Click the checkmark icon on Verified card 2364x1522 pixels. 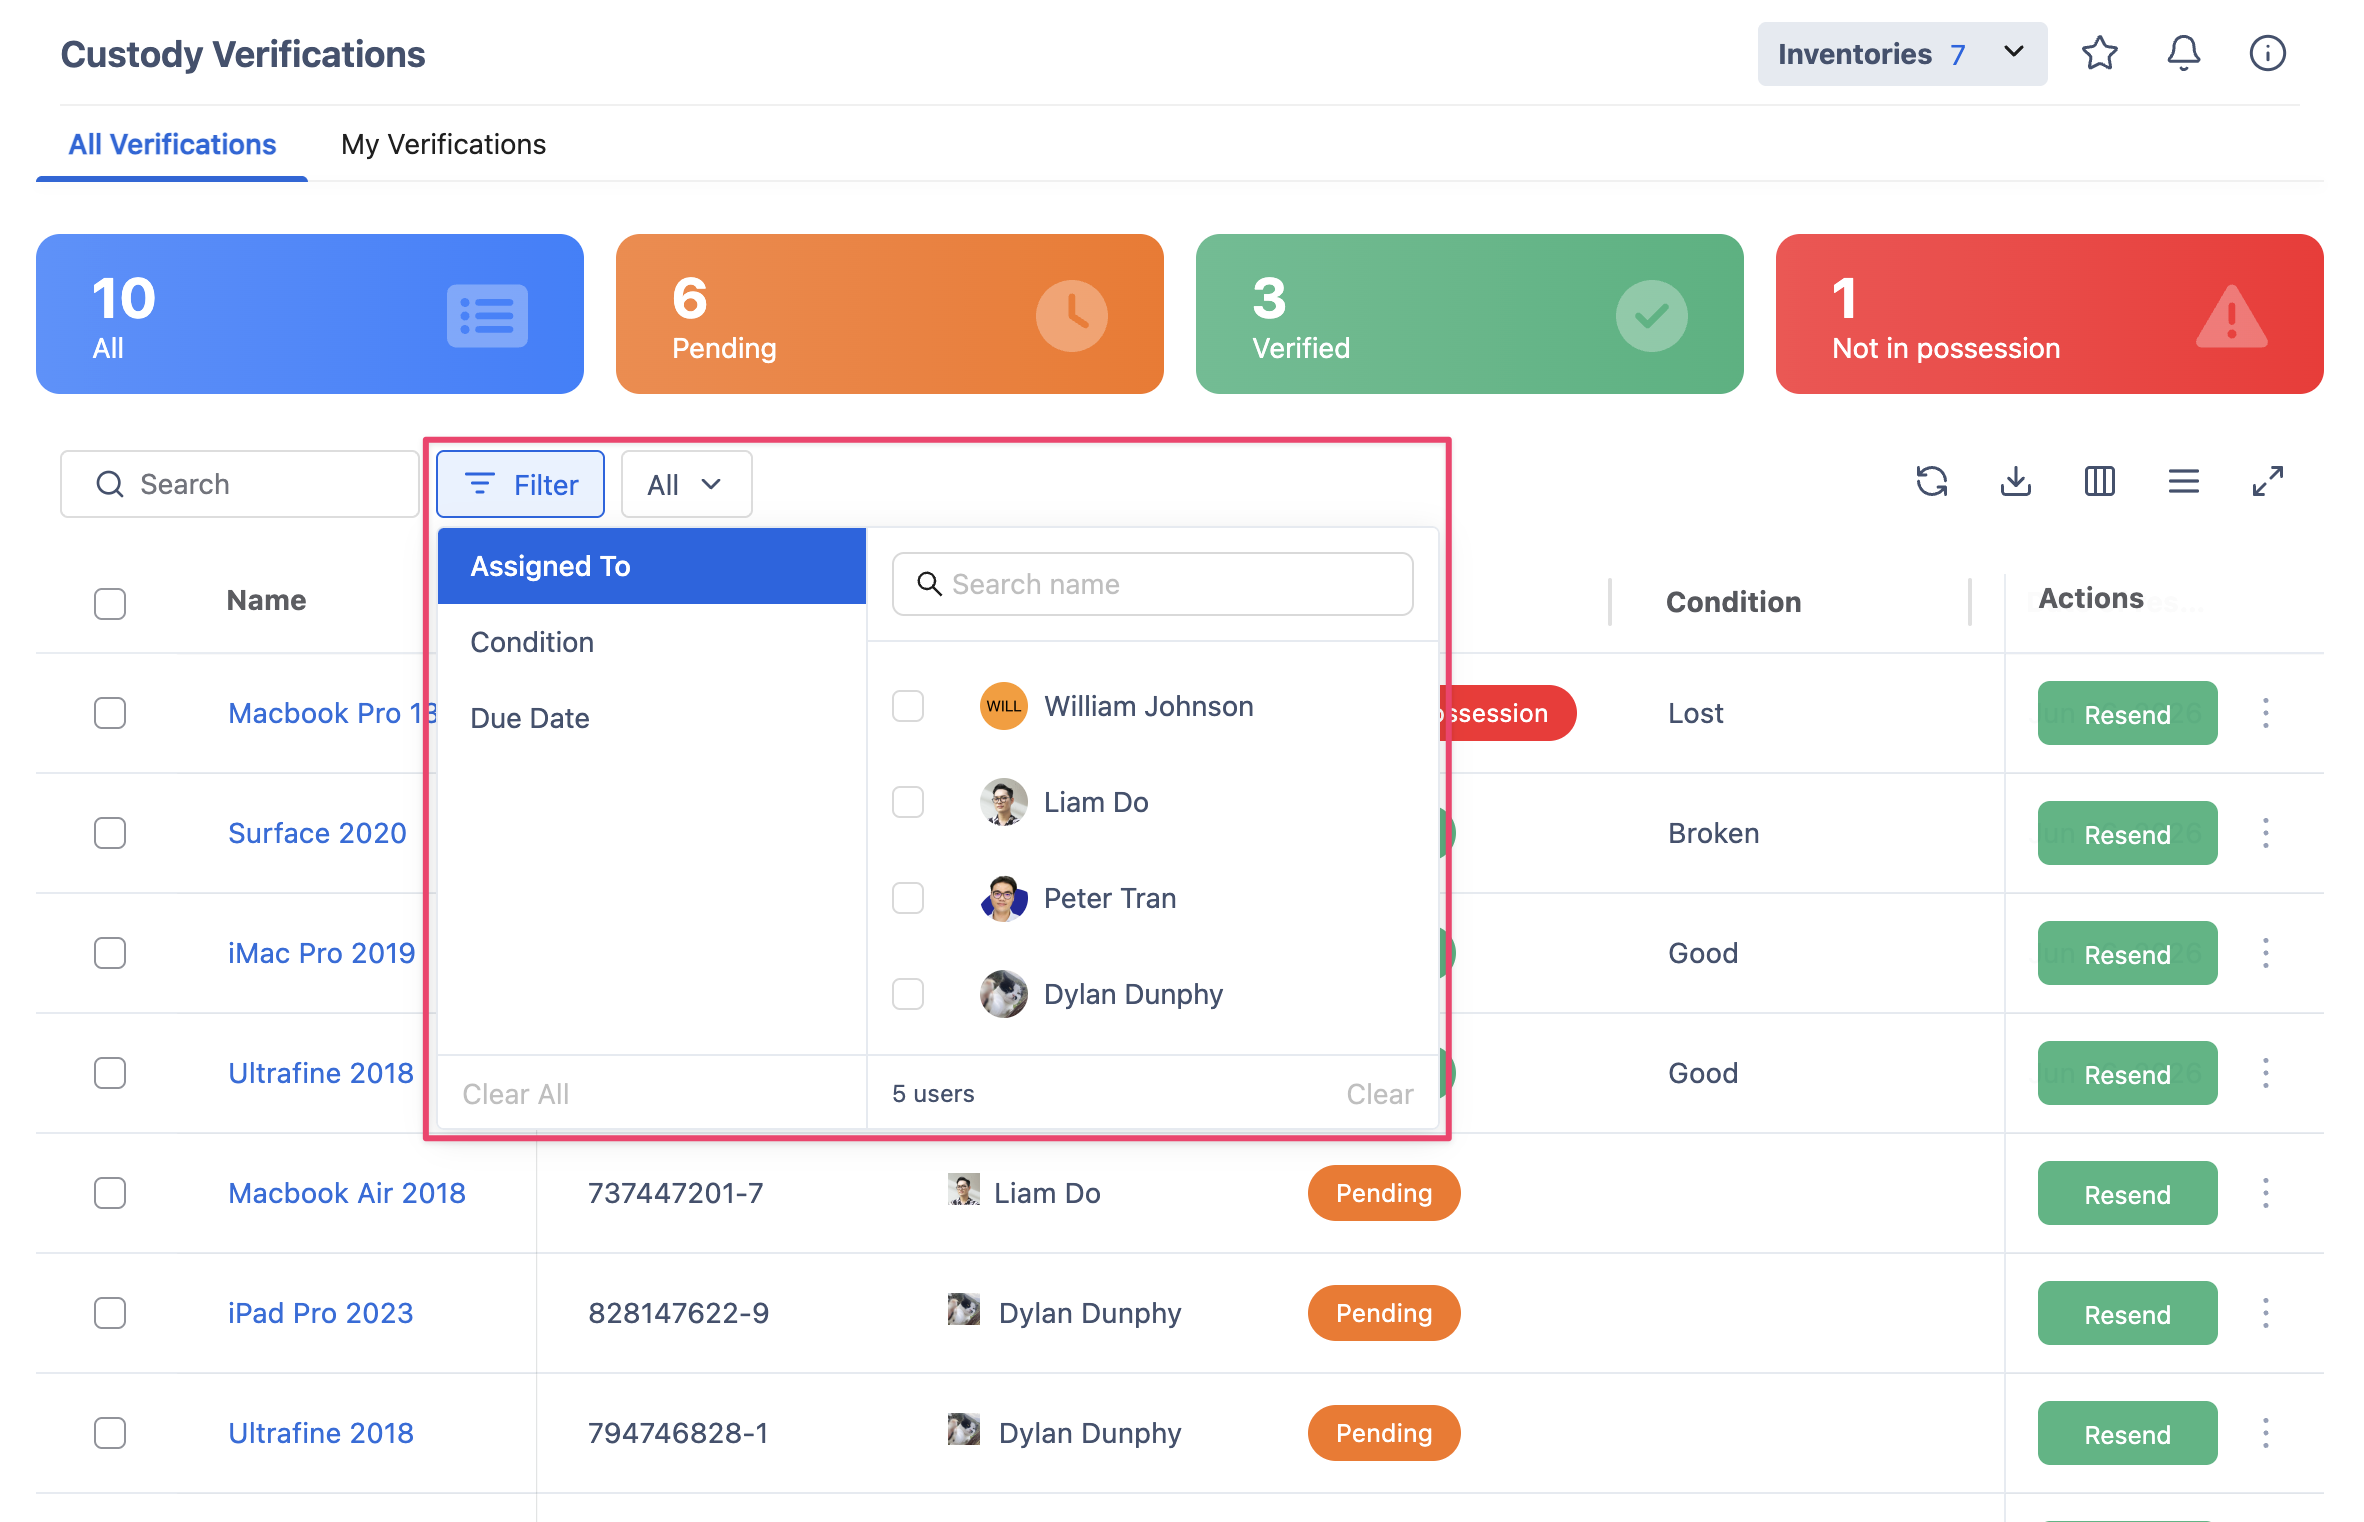(1651, 316)
